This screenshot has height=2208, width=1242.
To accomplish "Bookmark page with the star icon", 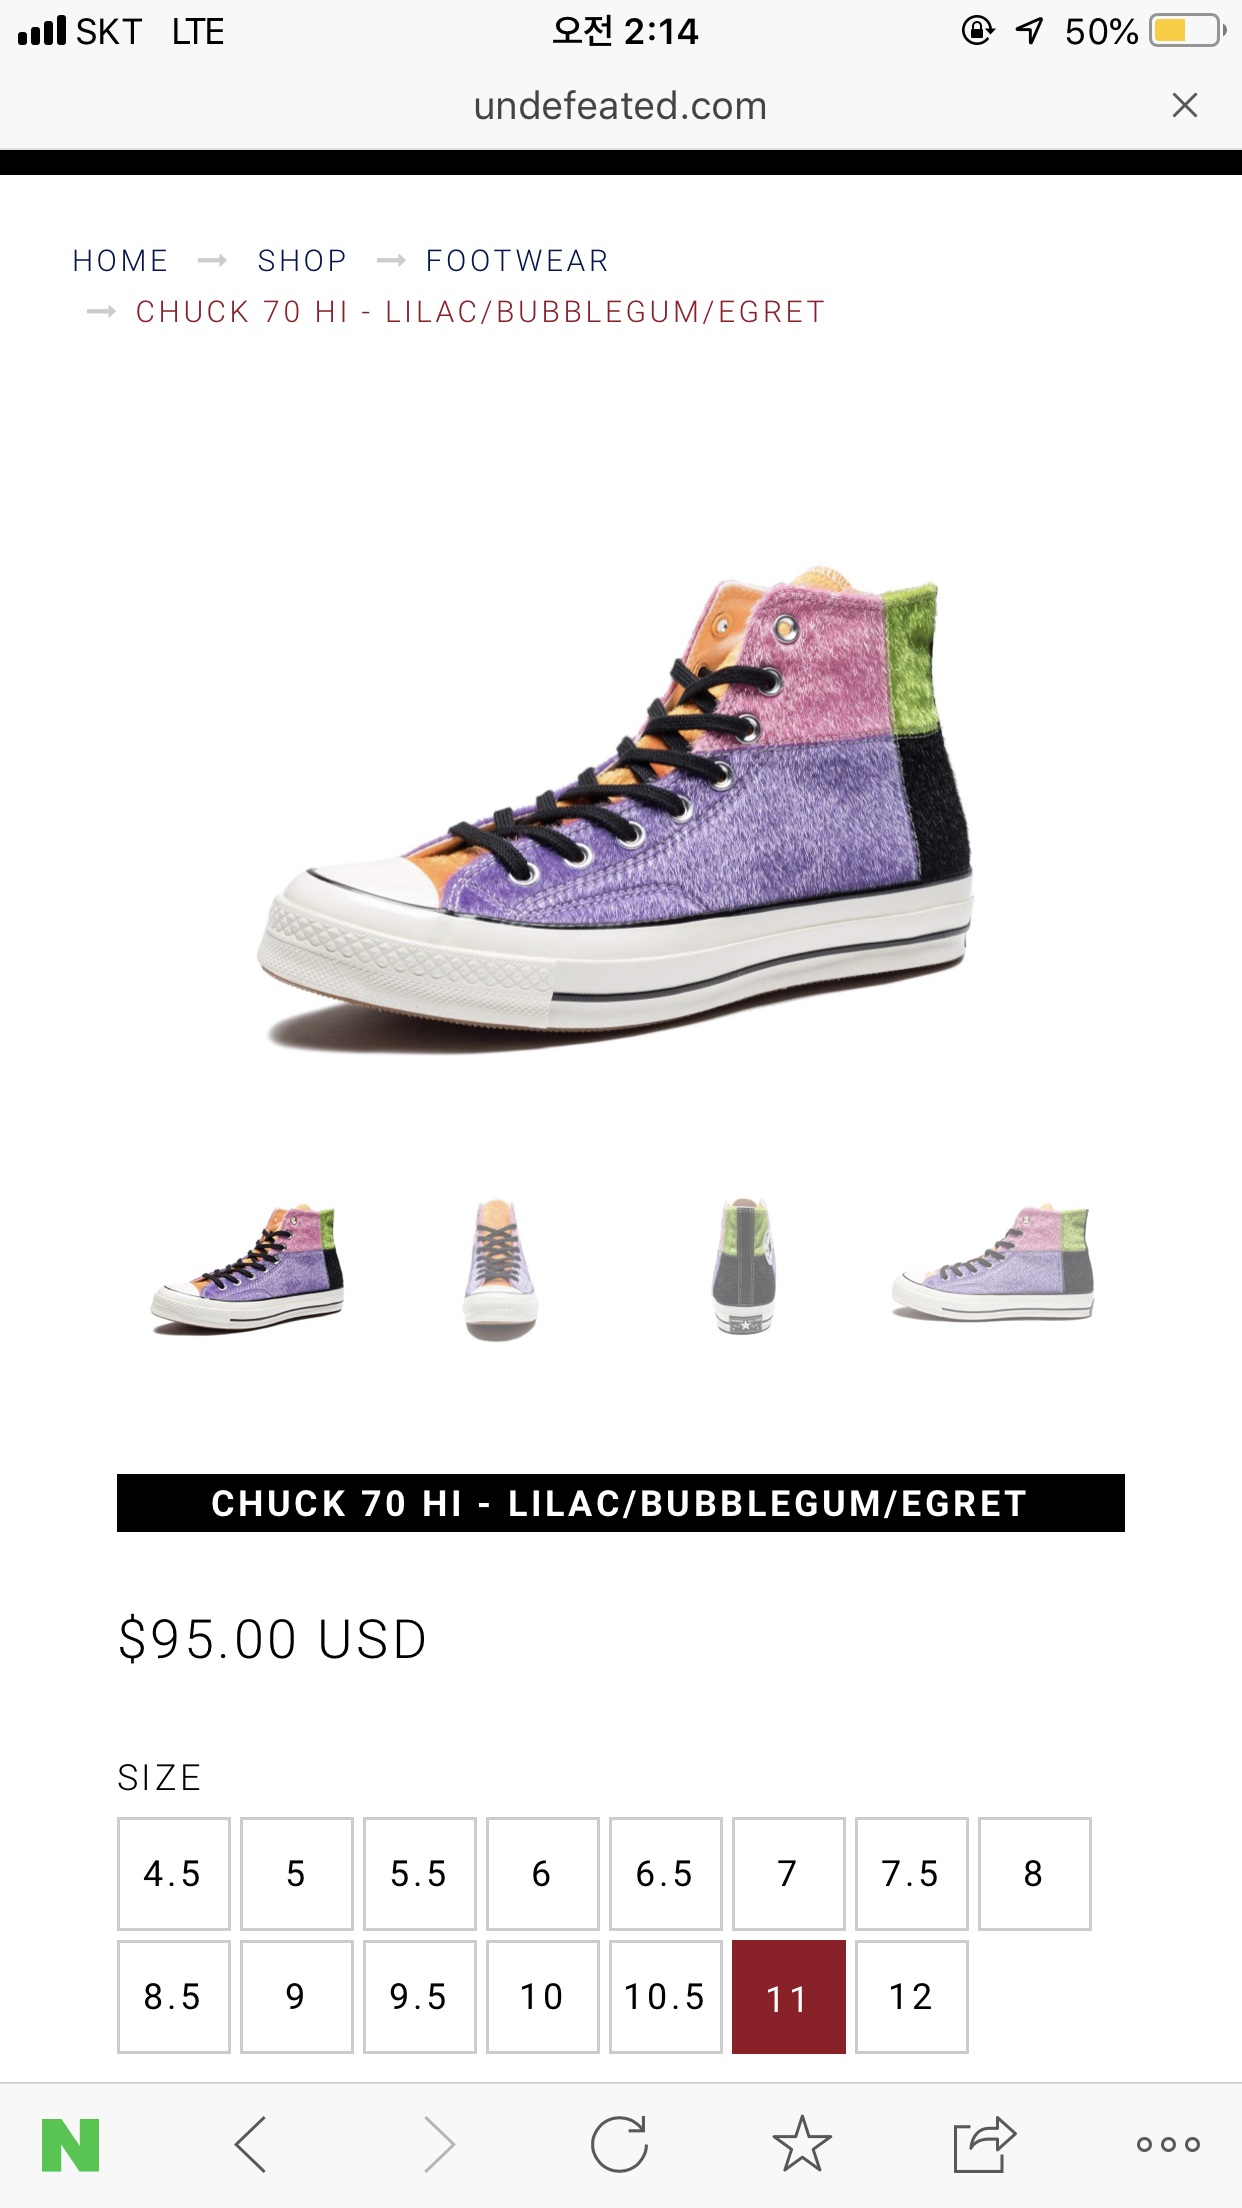I will 802,2144.
